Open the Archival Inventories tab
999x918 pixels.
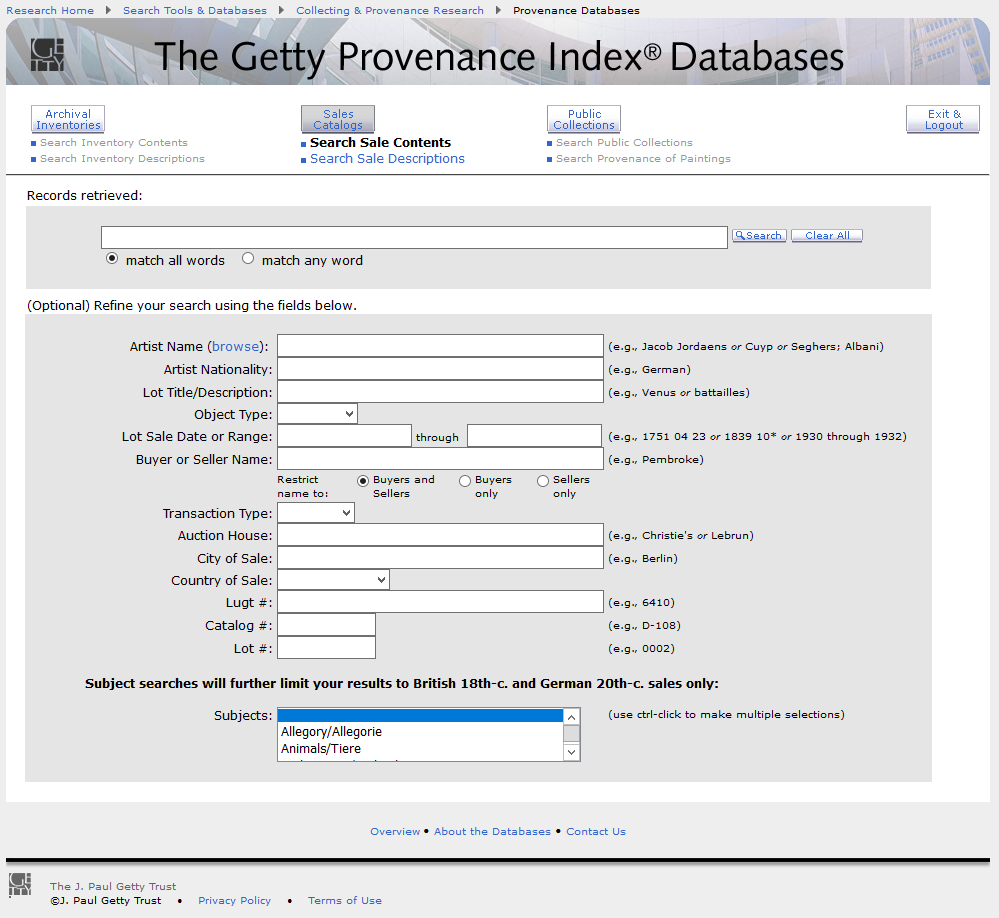click(68, 119)
